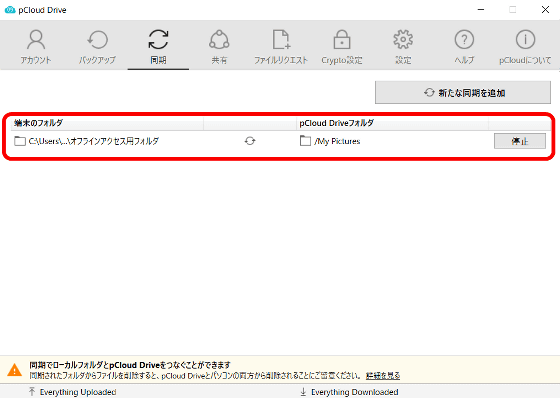Click the download arrow icon in status bar
This screenshot has height=398, width=560.
point(303,392)
